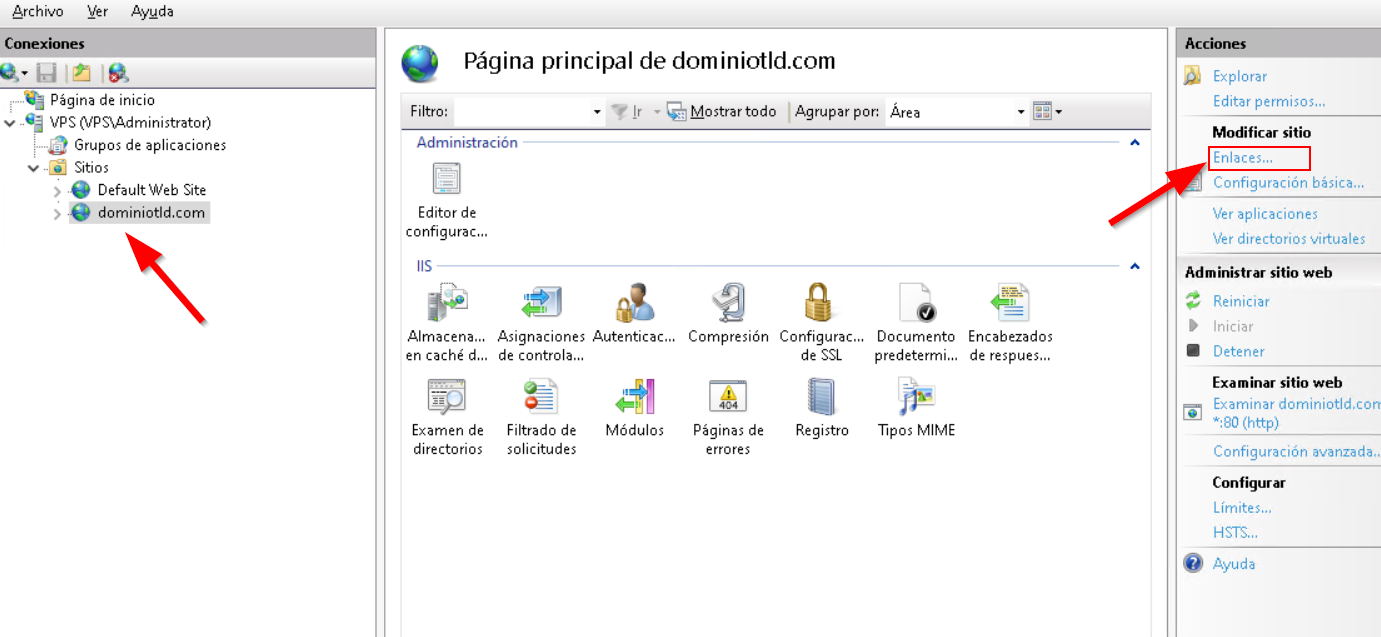Viewport: 1381px width, 637px height.
Task: Click Ver directorios virtuales
Action: (1289, 239)
